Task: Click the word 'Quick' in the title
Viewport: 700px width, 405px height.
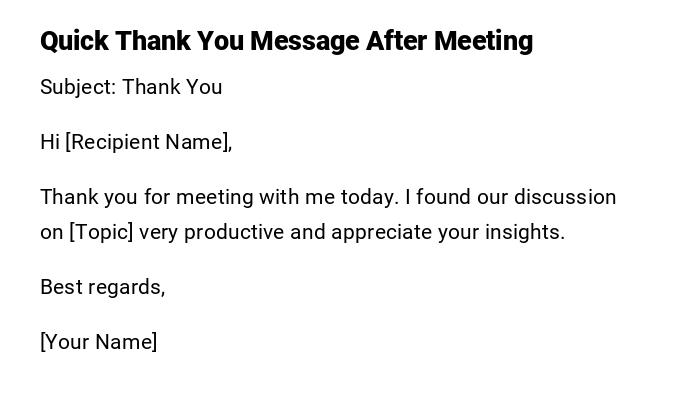Action: tap(74, 41)
